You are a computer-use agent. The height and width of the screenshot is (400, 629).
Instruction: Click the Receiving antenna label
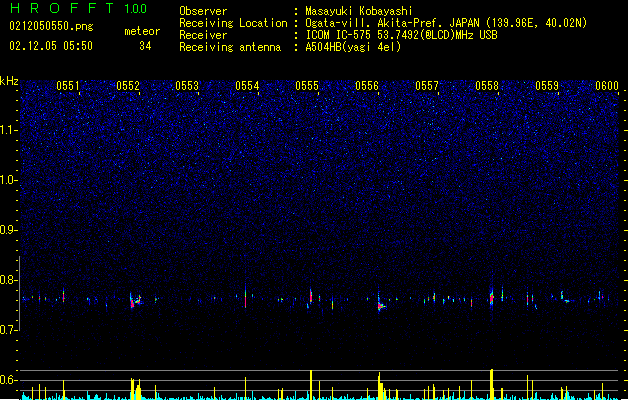(230, 47)
